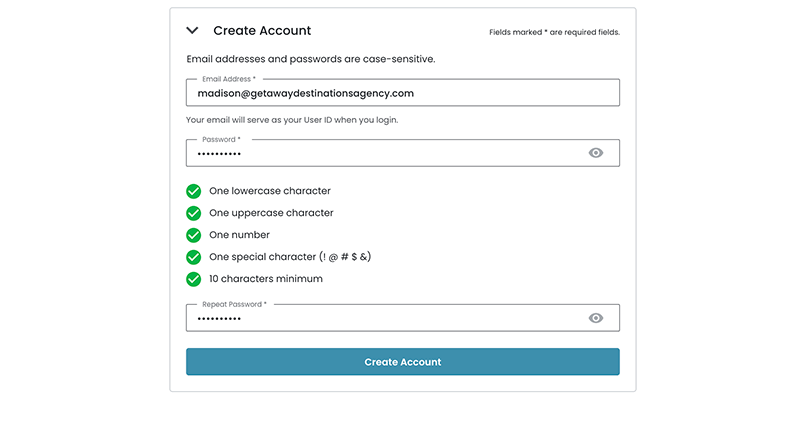The width and height of the screenshot is (800, 424).
Task: Click the Create Account section heading
Action: click(x=262, y=31)
